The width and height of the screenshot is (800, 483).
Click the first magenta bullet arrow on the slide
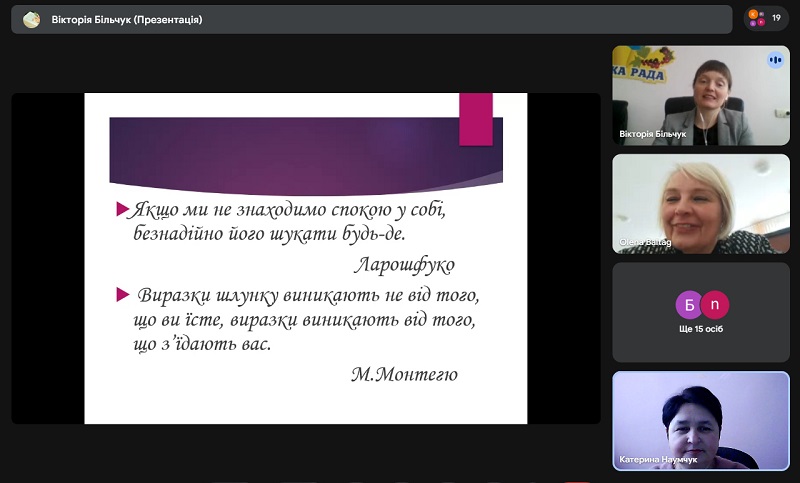pyautogui.click(x=122, y=210)
